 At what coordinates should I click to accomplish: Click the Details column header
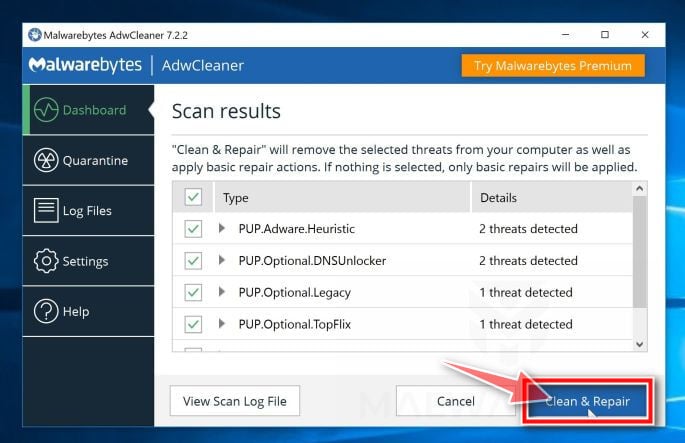coord(552,197)
